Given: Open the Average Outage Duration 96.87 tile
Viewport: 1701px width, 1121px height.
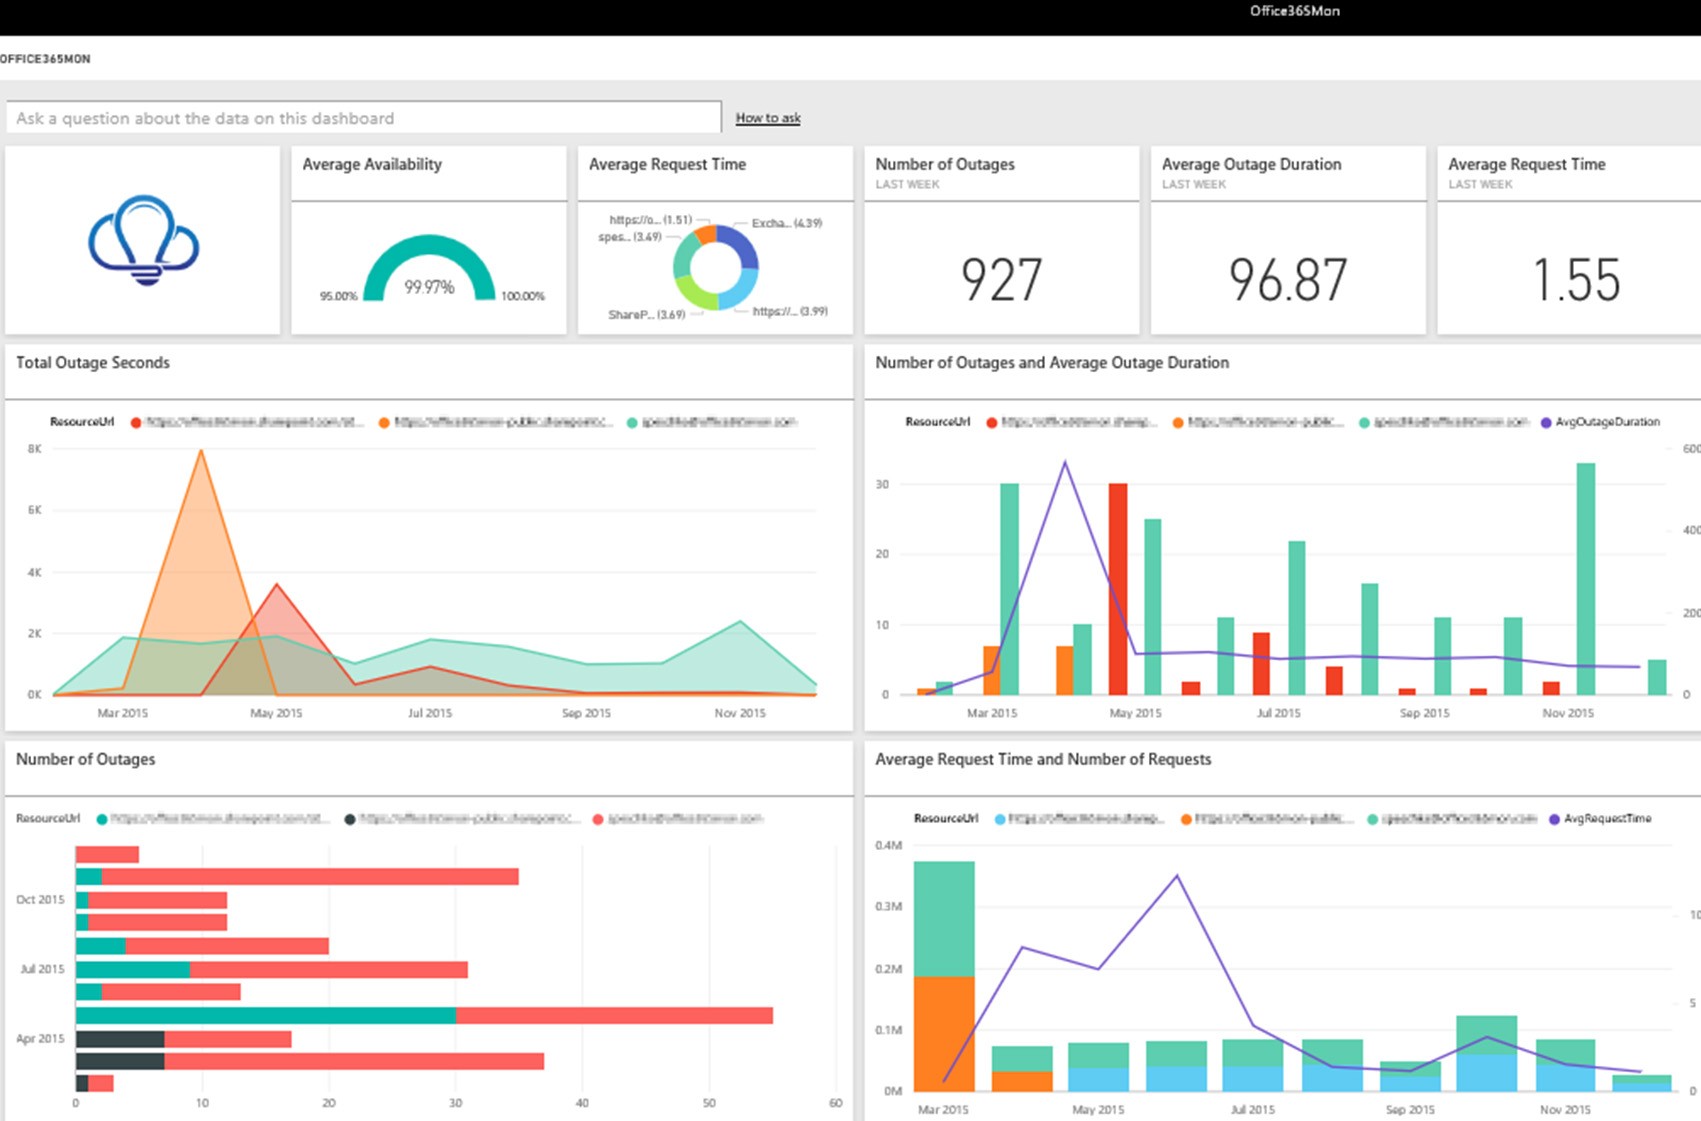Looking at the screenshot, I should pos(1288,240).
